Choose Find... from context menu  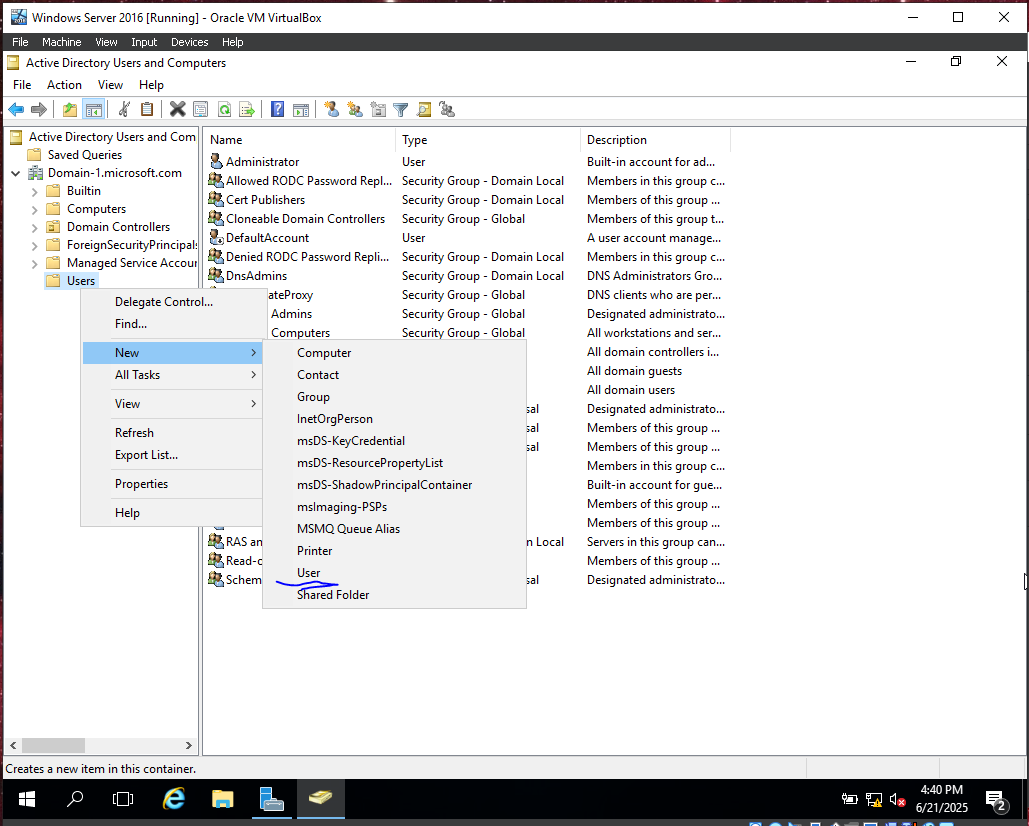[172, 323]
